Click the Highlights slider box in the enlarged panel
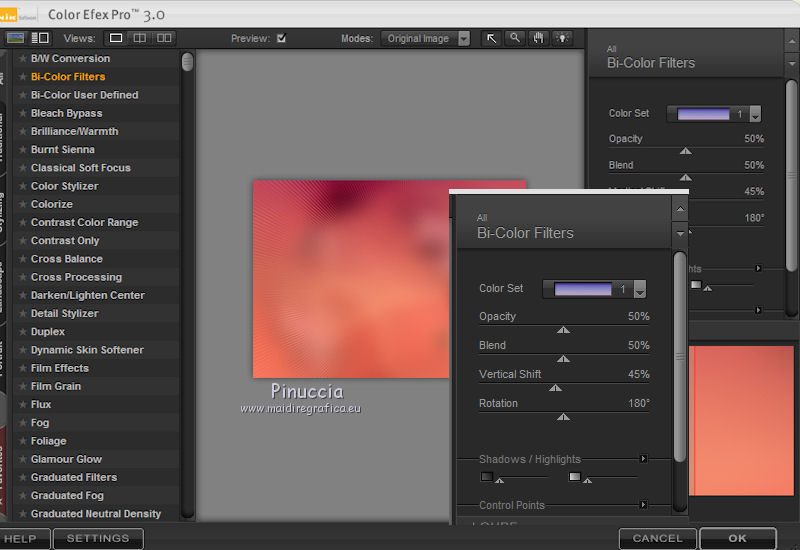Screen dimensions: 800x550 [574, 477]
